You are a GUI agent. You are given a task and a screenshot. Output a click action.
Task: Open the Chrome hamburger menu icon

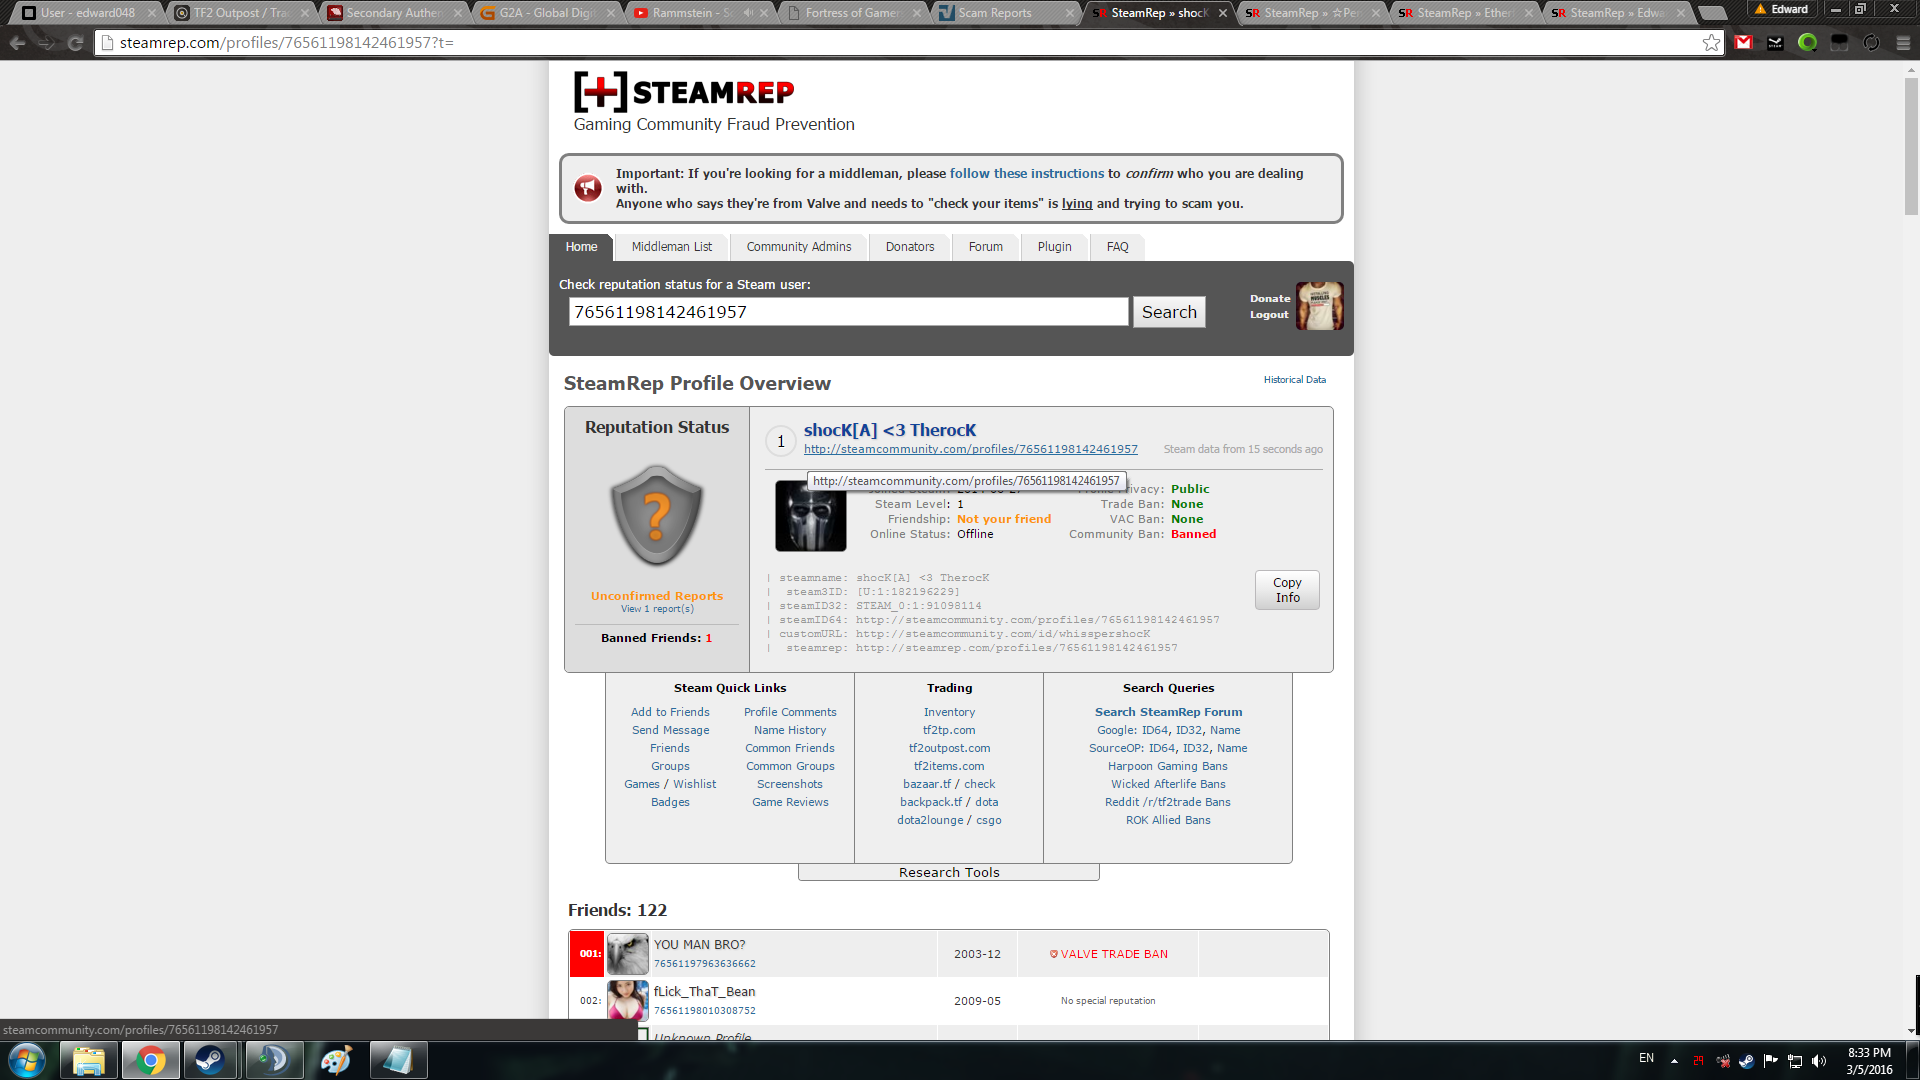[1903, 43]
